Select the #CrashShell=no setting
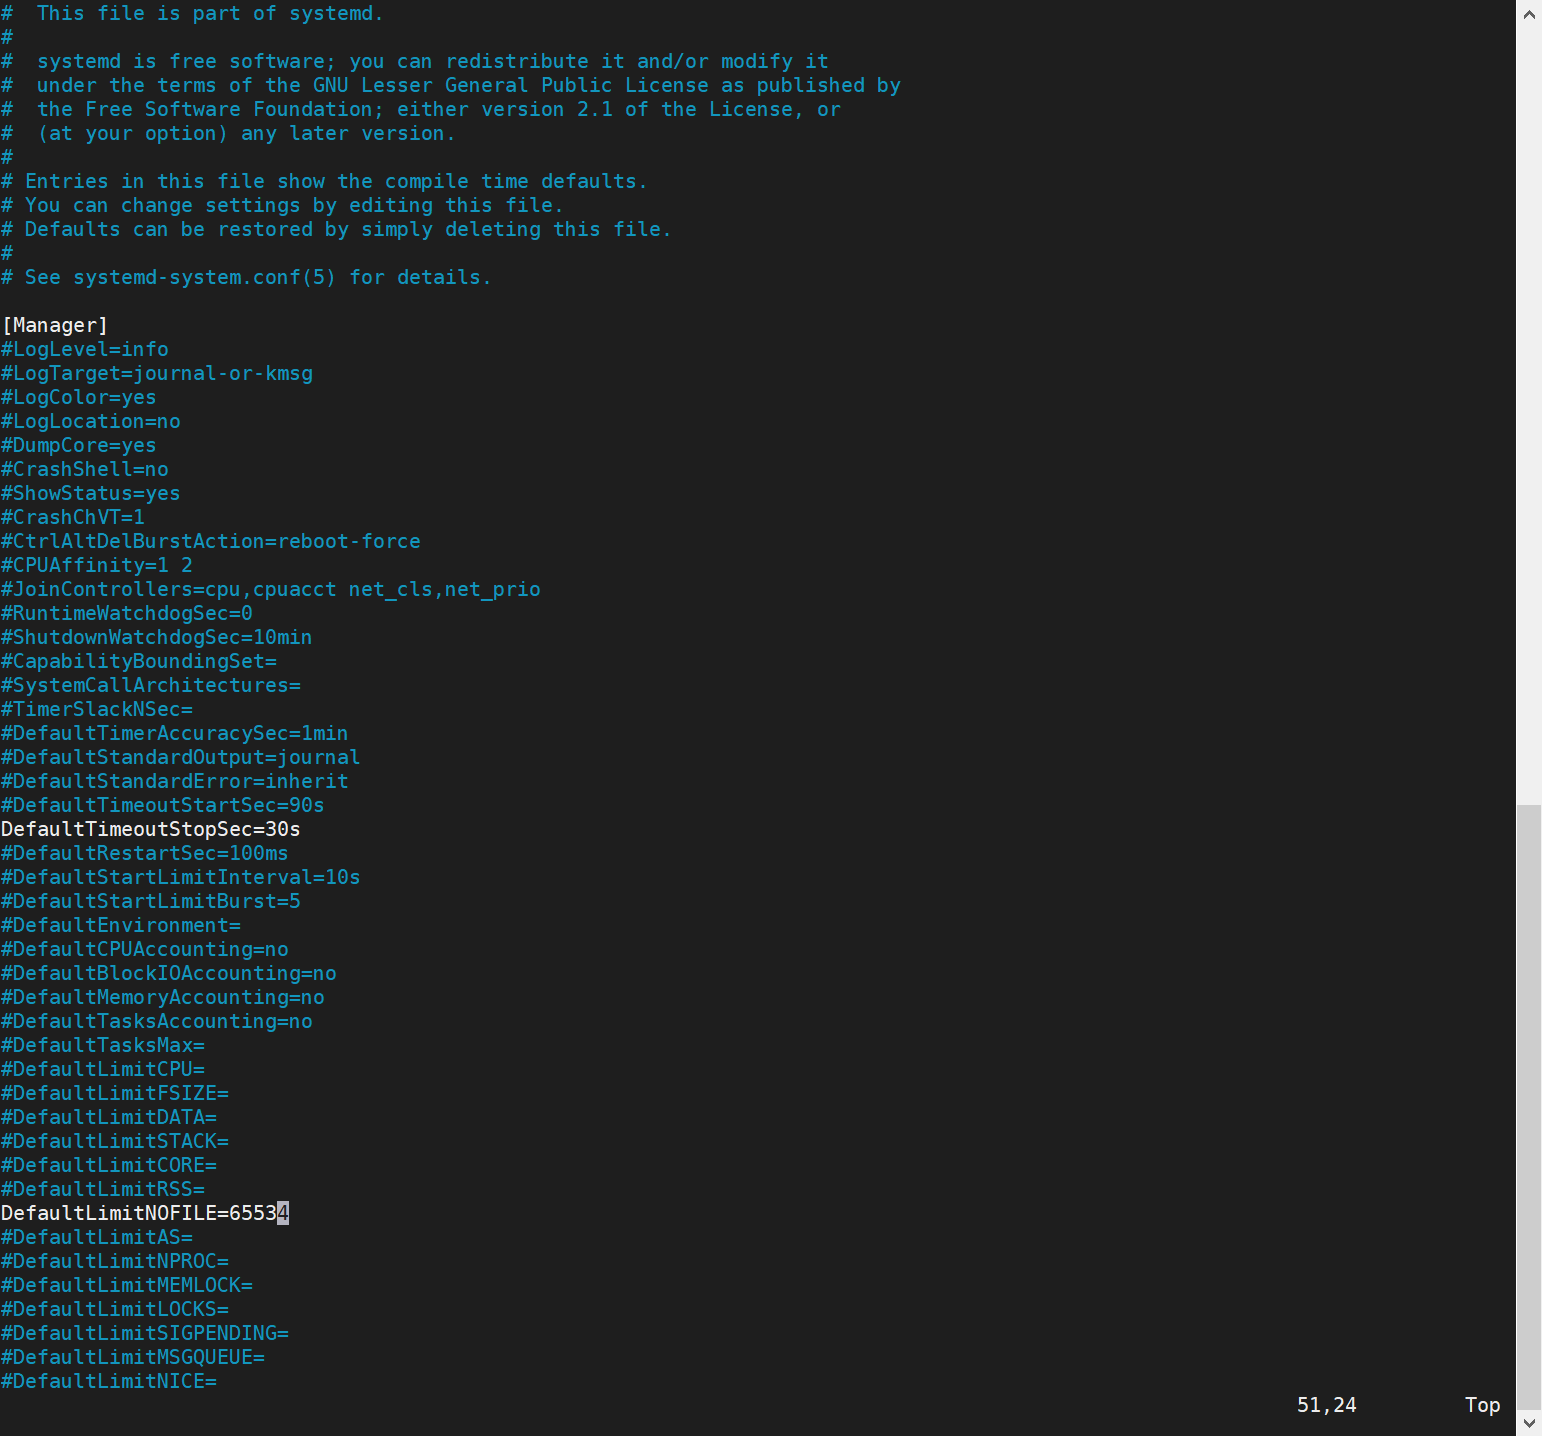1542x1436 pixels. tap(84, 469)
